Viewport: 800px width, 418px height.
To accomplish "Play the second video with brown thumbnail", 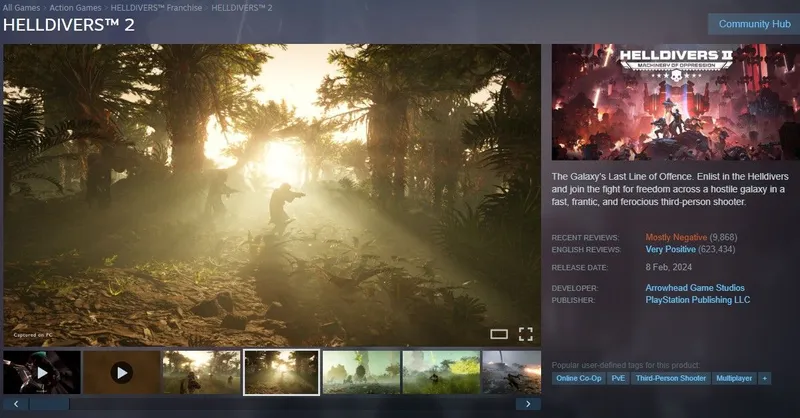I will [121, 373].
